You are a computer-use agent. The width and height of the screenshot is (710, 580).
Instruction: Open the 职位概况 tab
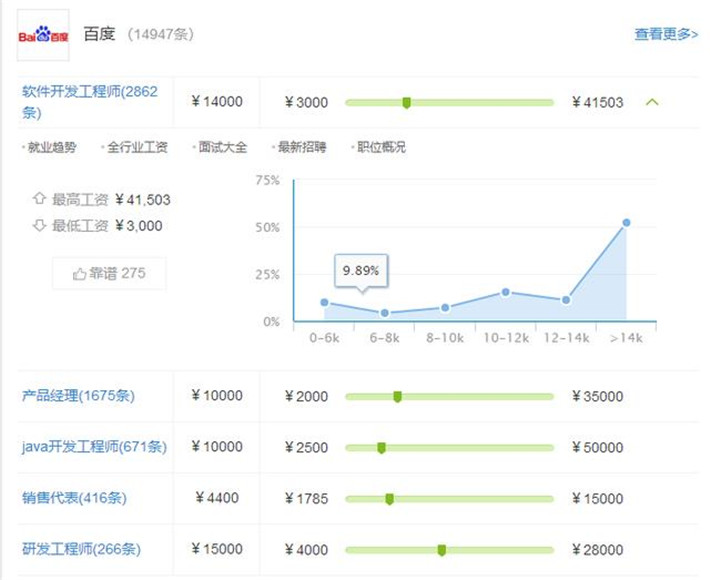(x=381, y=147)
